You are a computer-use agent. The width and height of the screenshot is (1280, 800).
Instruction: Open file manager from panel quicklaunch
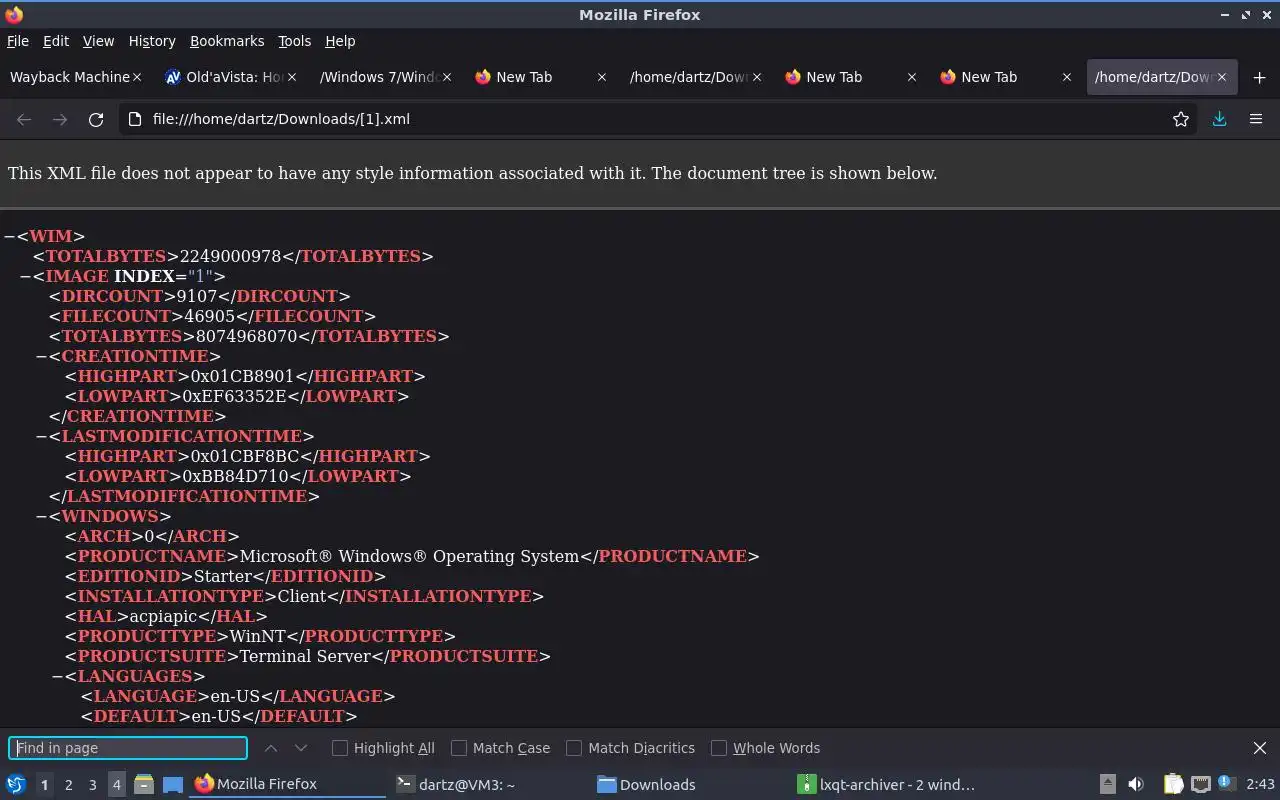144,785
